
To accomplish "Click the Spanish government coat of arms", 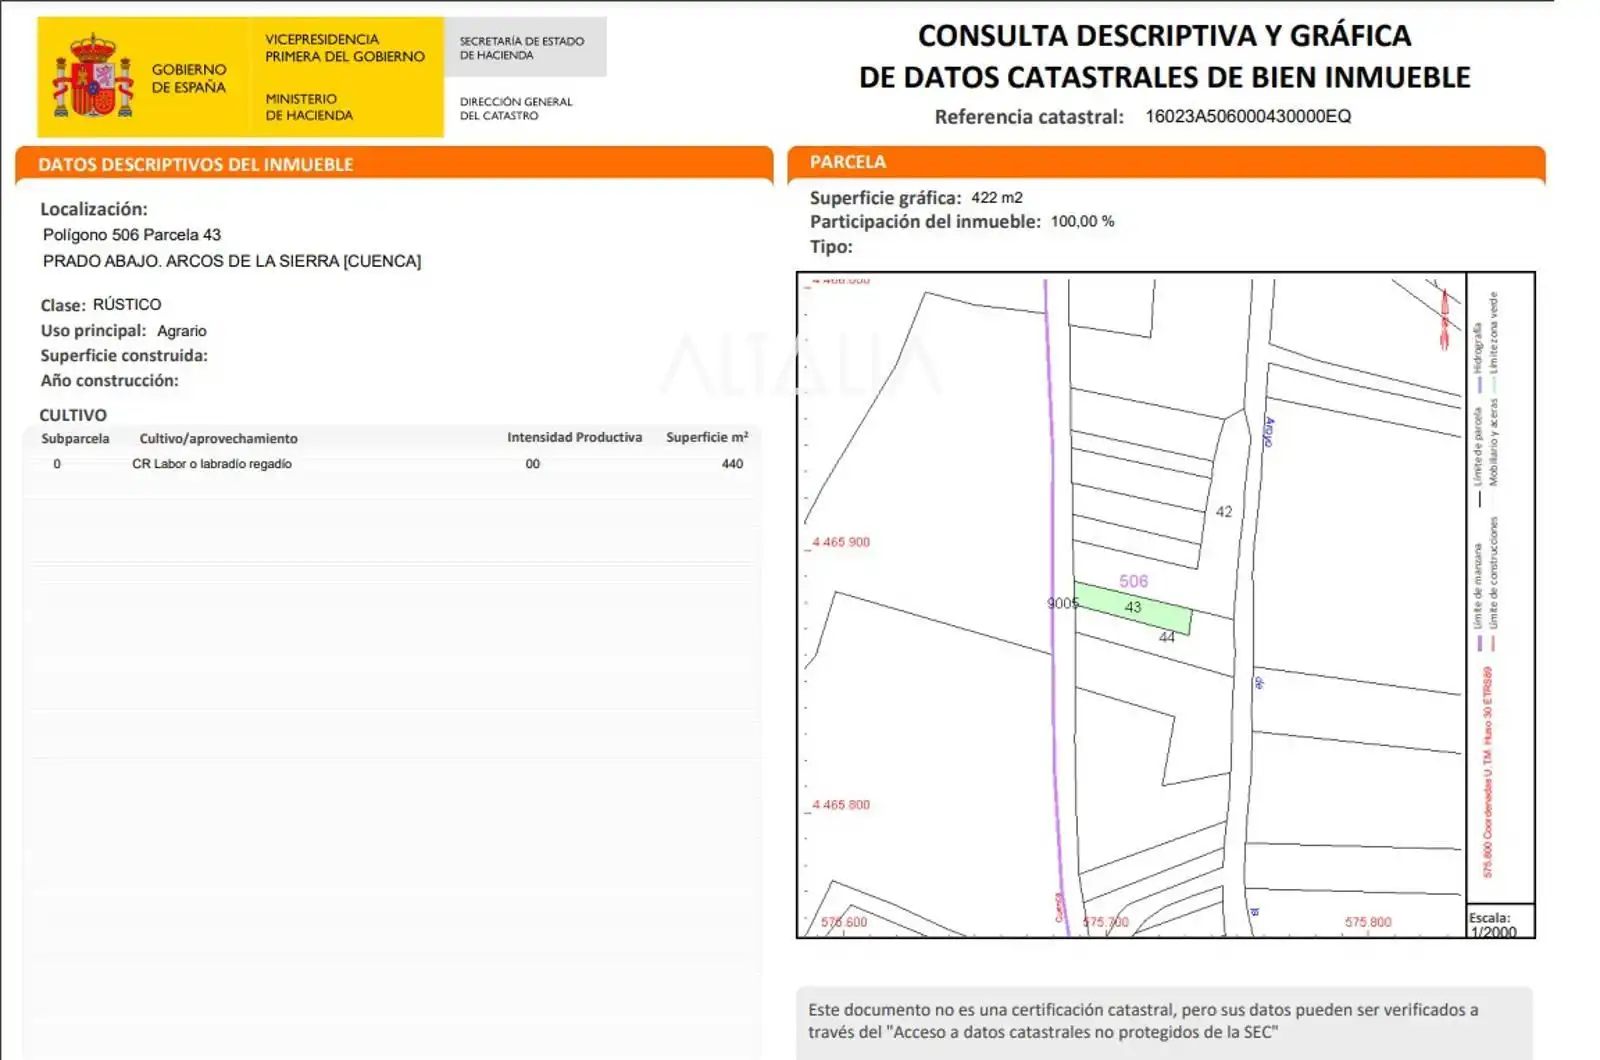I will point(92,75).
